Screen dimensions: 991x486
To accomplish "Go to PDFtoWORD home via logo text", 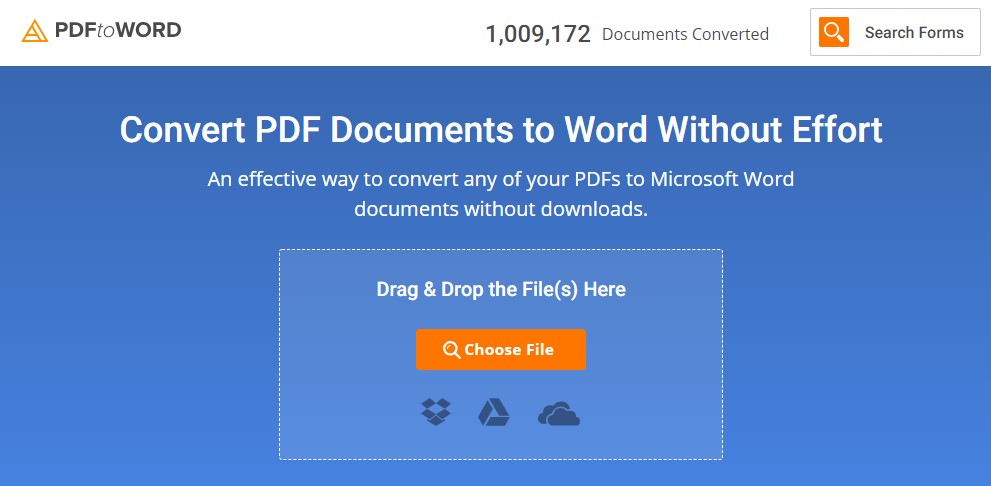I will [x=118, y=30].
